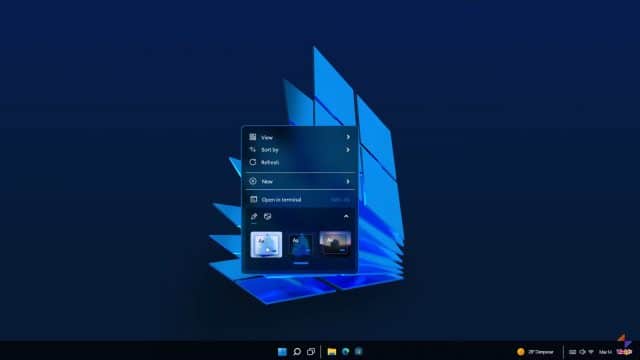This screenshot has height=360, width=640.
Task: Select the personalize brush icon in menu
Action: point(254,216)
